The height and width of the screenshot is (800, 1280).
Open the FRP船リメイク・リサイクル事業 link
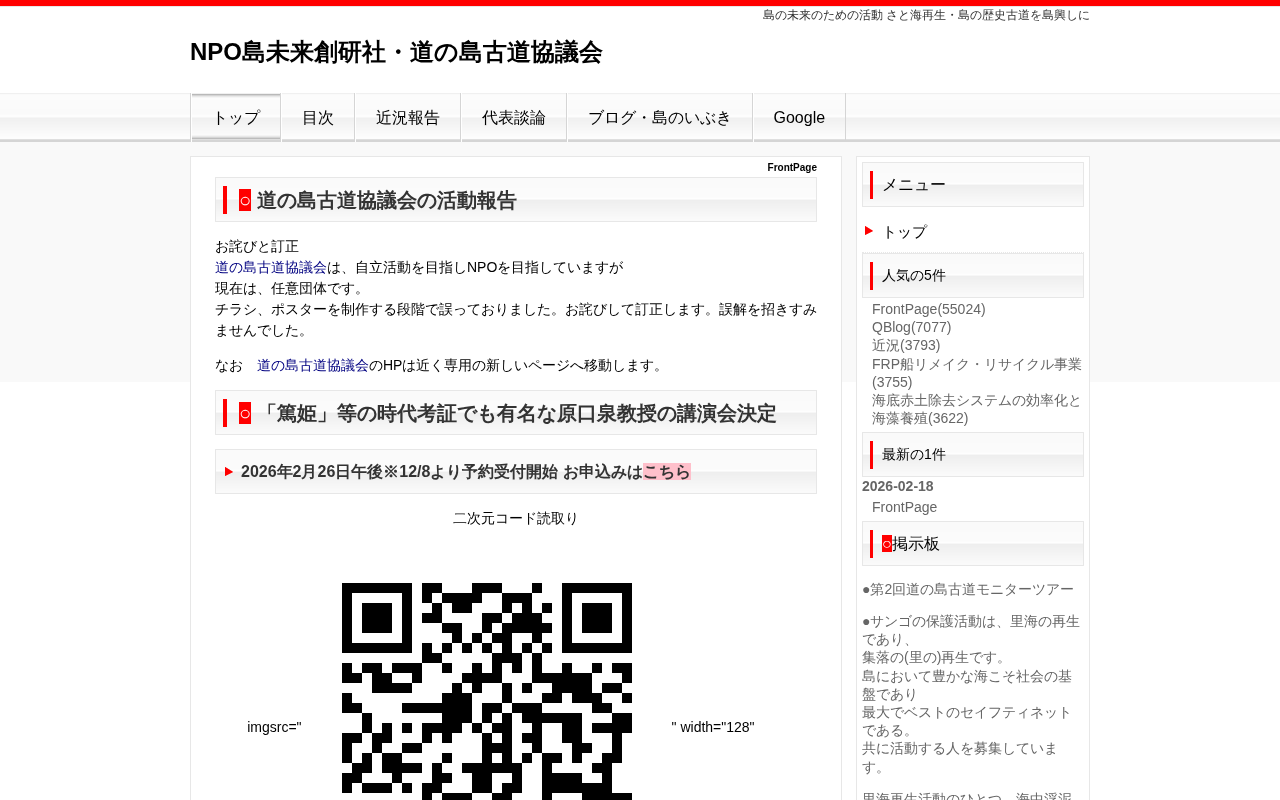977,373
